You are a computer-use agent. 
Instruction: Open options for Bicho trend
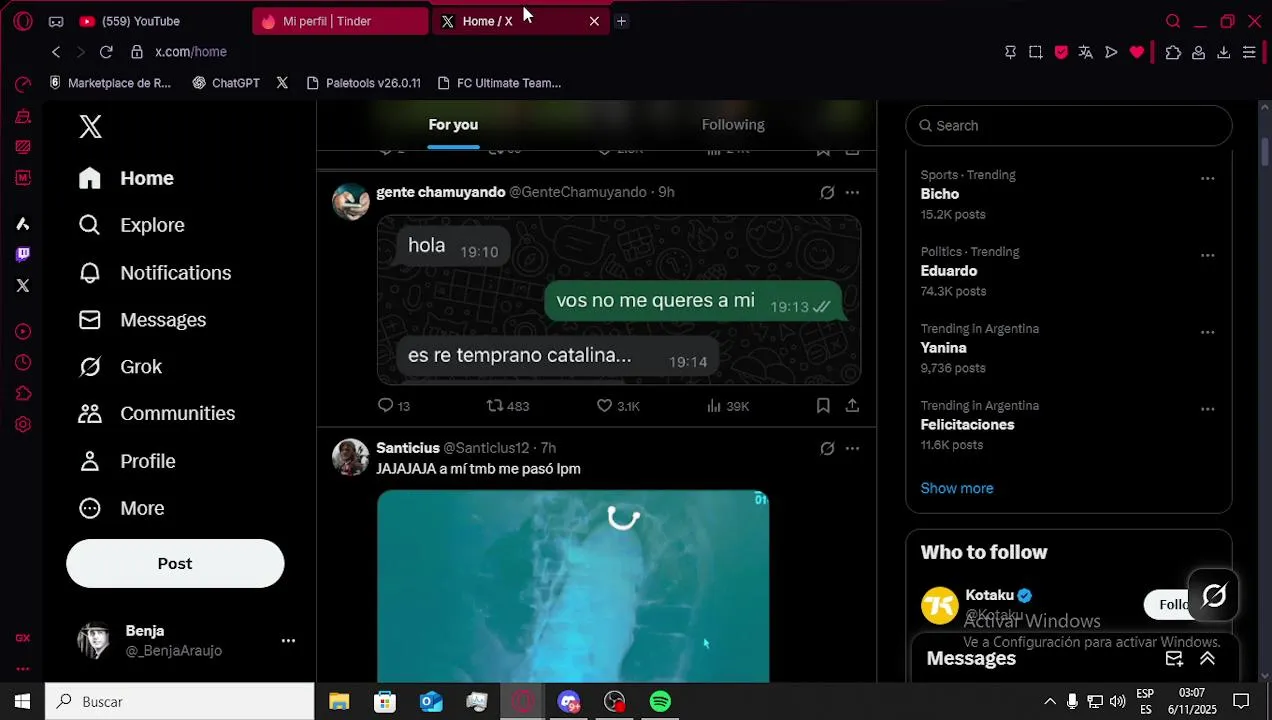[1207, 179]
